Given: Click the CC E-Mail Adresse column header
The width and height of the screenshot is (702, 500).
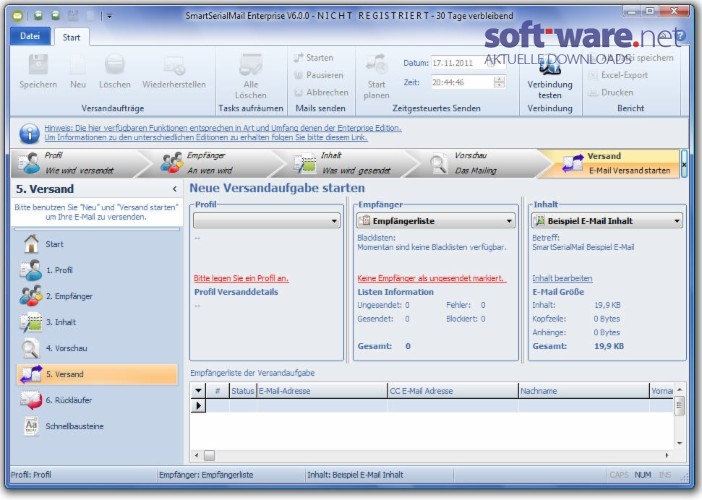Looking at the screenshot, I should [453, 391].
